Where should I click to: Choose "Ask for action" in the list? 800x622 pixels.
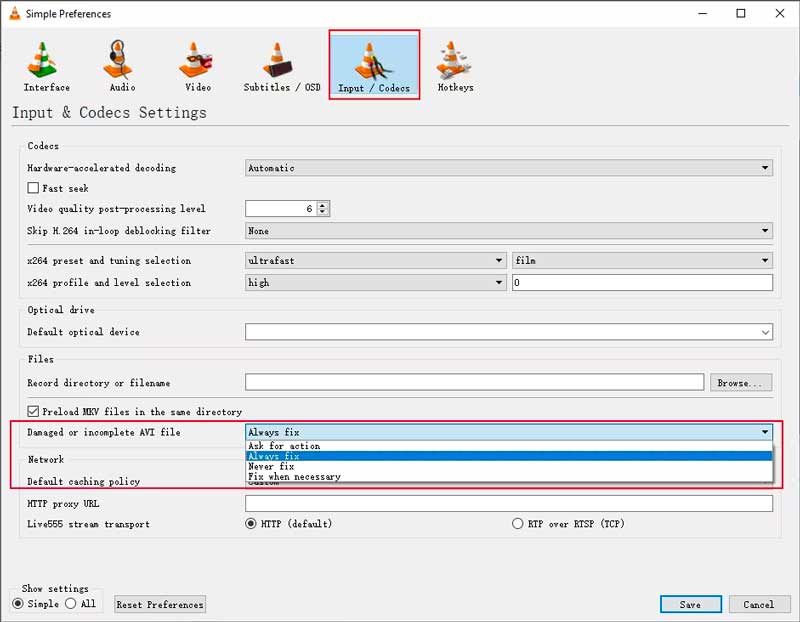tap(284, 446)
